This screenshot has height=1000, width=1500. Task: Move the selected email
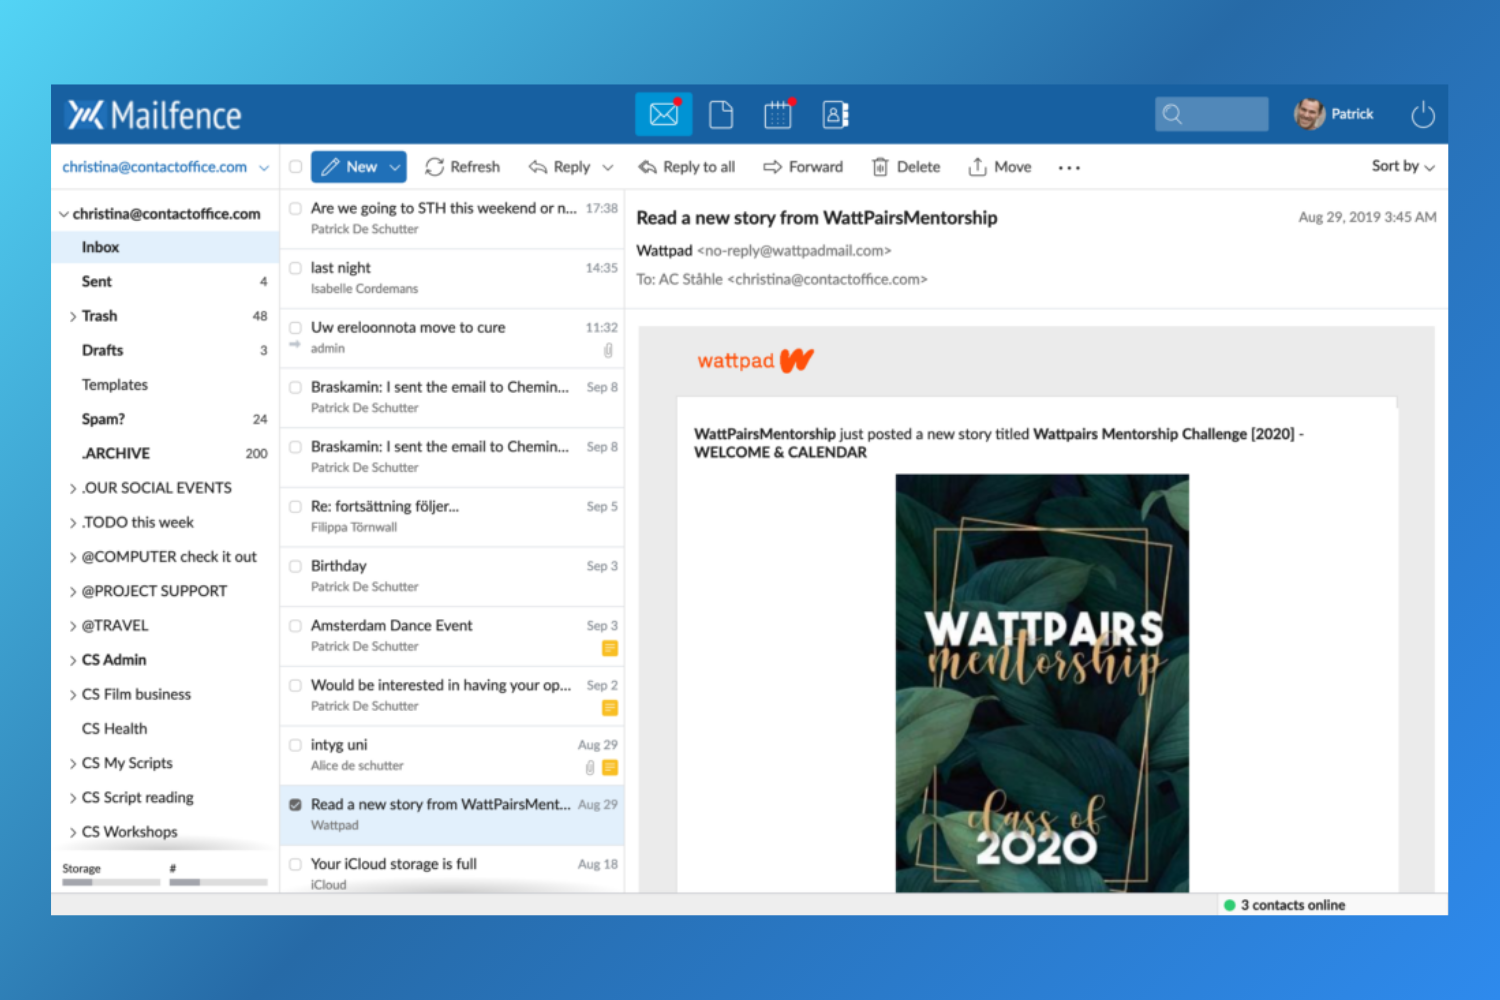1000,167
